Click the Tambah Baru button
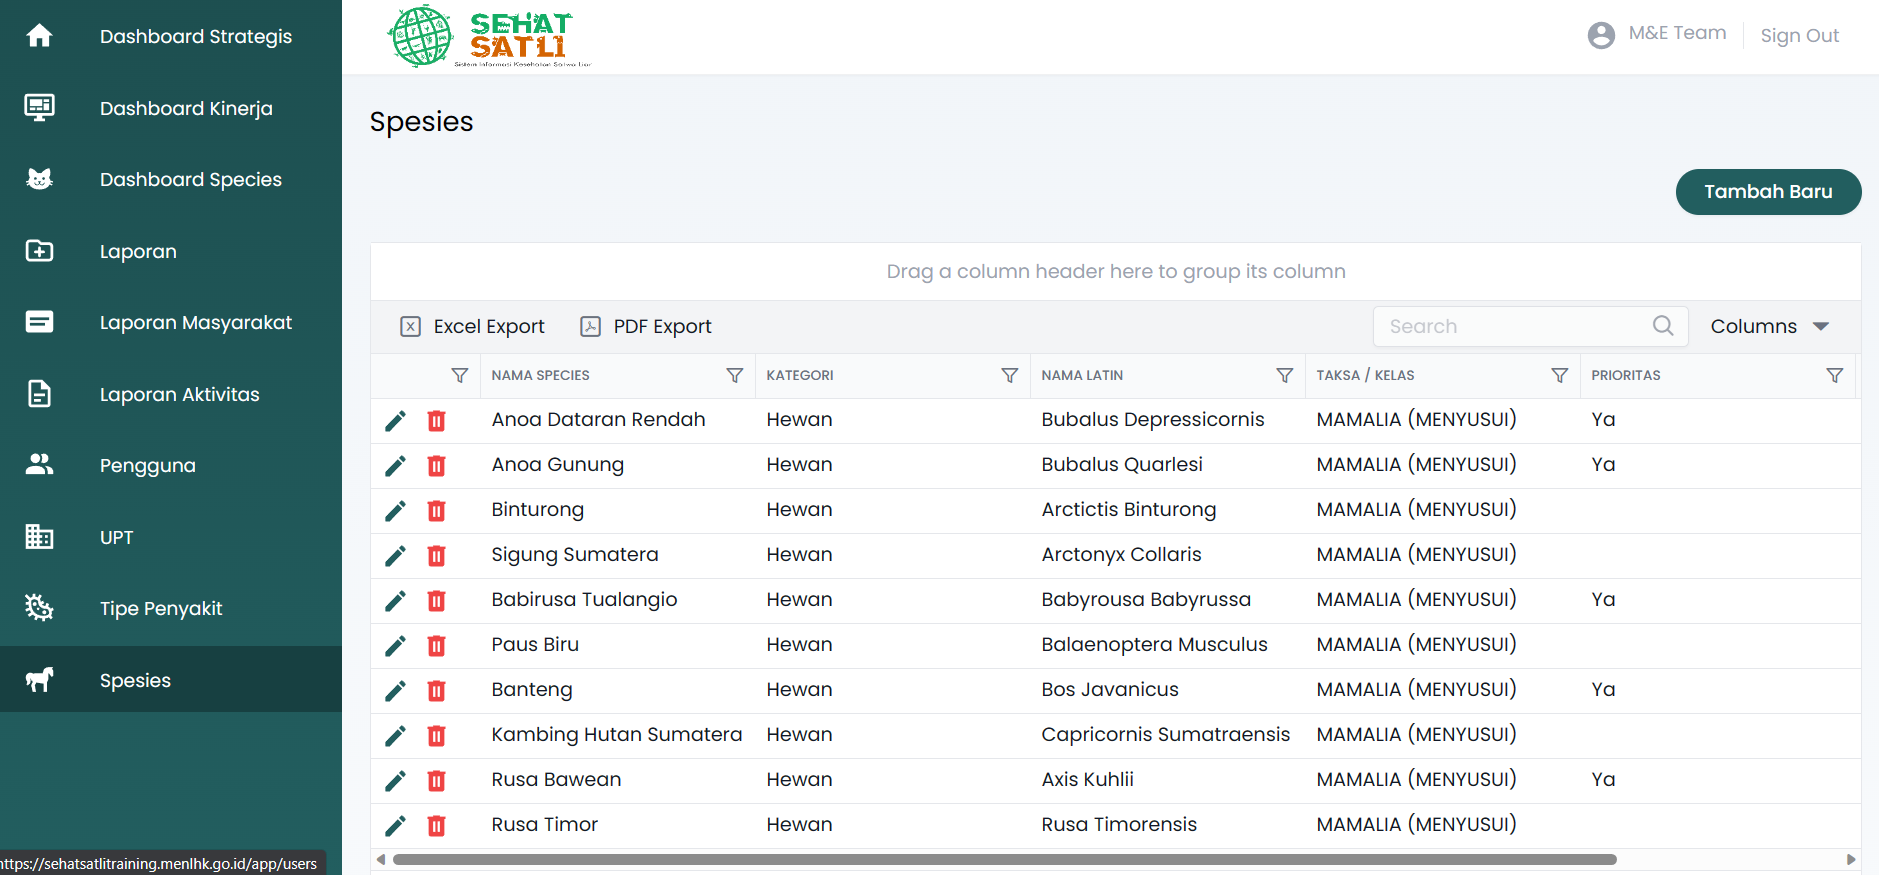 (x=1768, y=192)
